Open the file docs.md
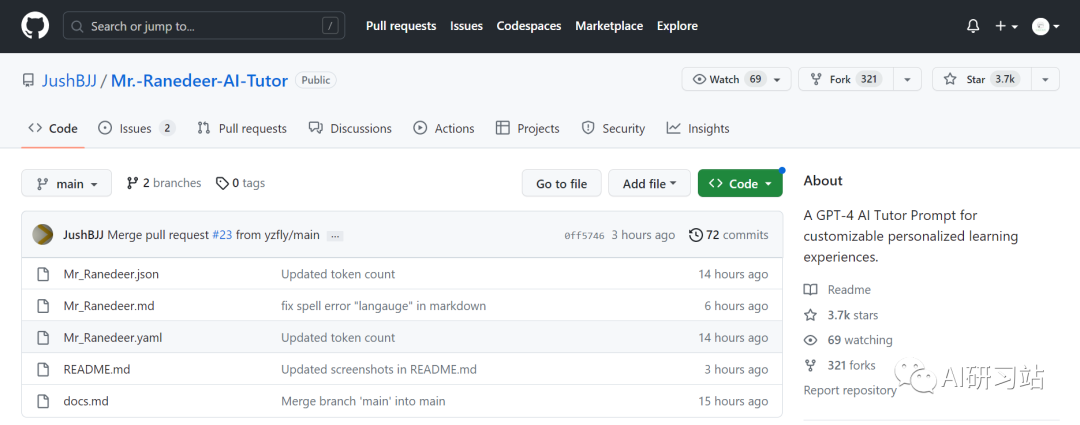The height and width of the screenshot is (425, 1080). coord(86,401)
